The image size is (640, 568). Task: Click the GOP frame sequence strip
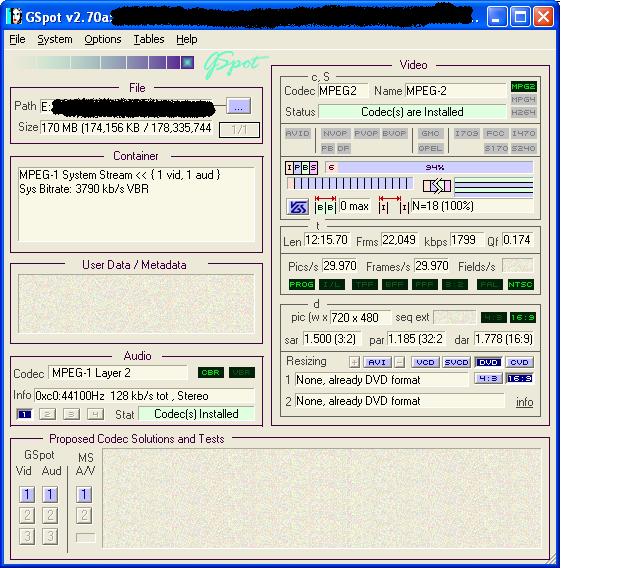[x=349, y=184]
